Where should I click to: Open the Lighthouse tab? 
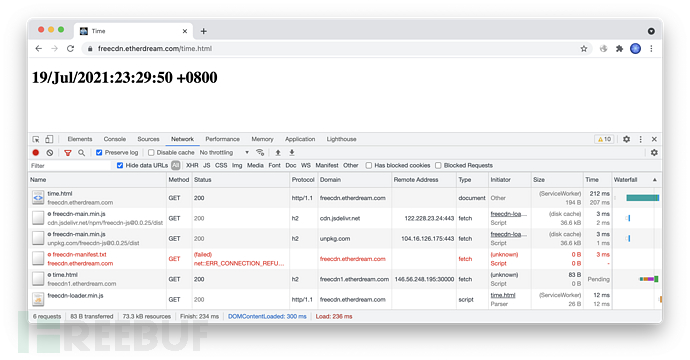pos(341,139)
